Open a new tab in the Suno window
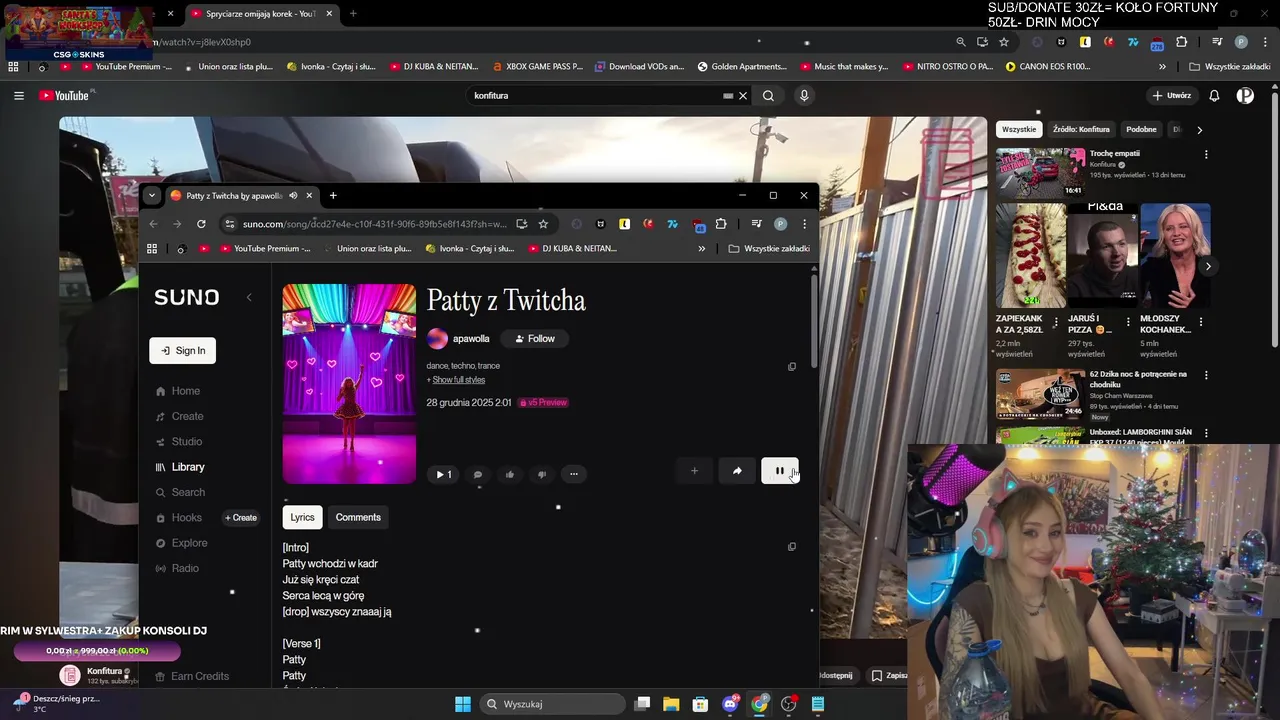The height and width of the screenshot is (720, 1280). [x=333, y=196]
